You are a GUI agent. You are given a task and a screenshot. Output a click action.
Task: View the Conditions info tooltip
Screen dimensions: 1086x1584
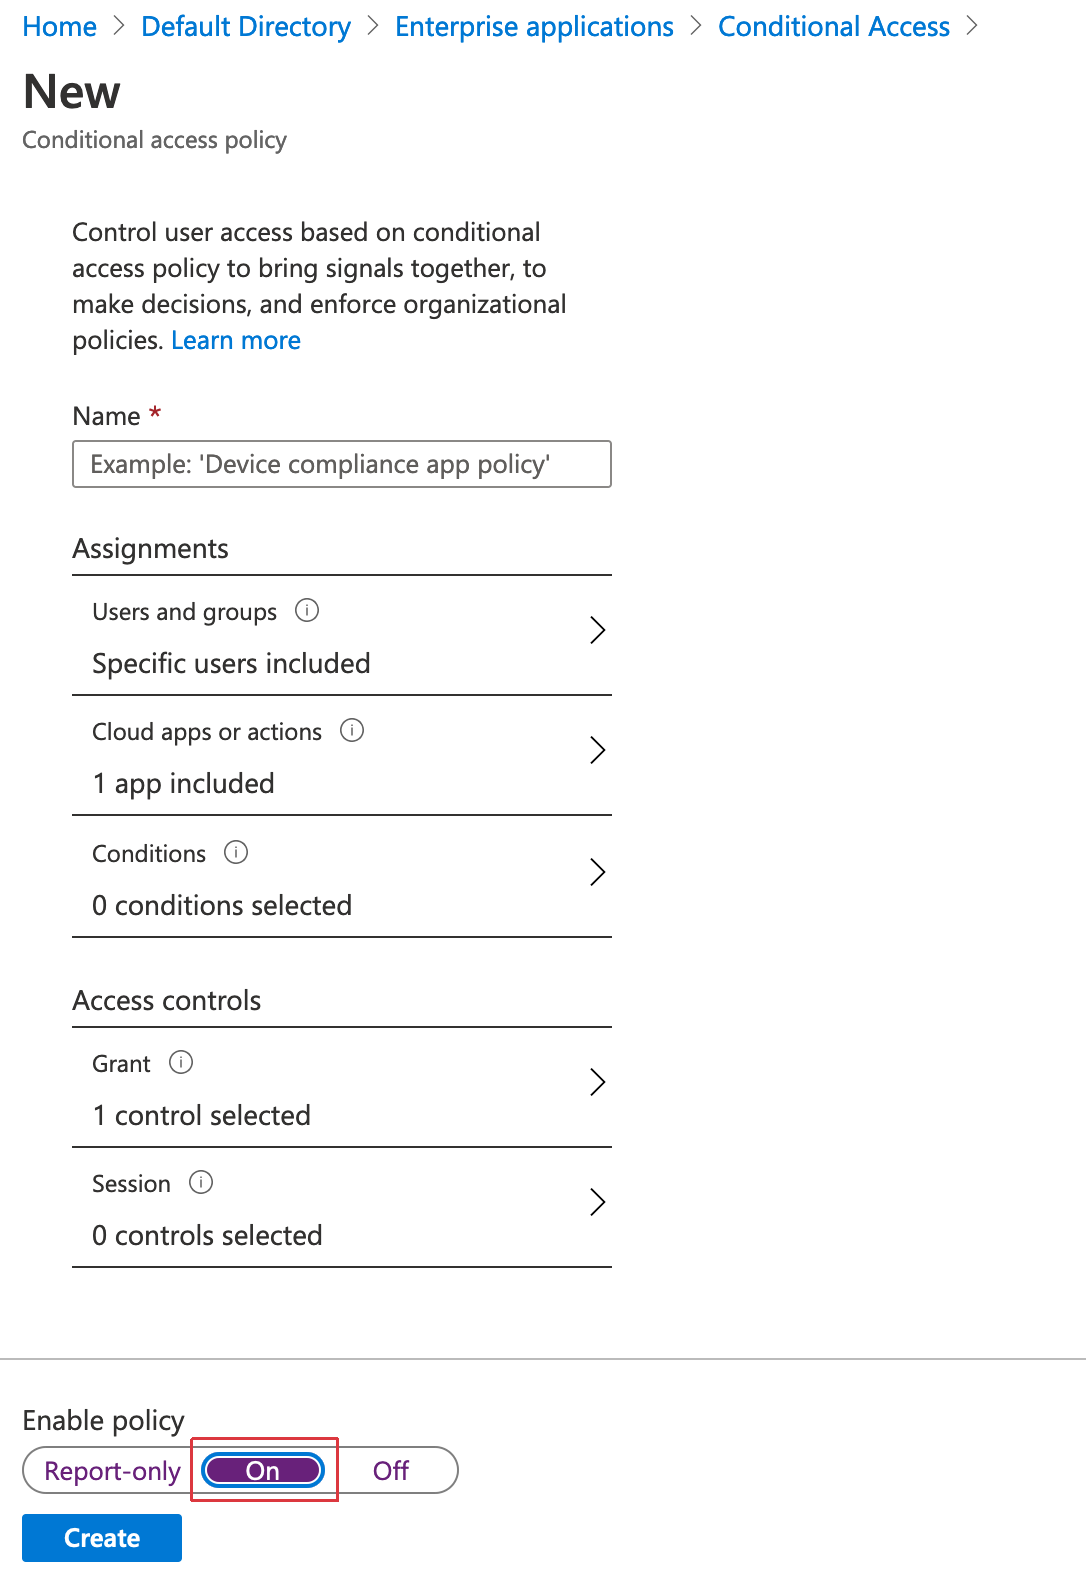[236, 853]
